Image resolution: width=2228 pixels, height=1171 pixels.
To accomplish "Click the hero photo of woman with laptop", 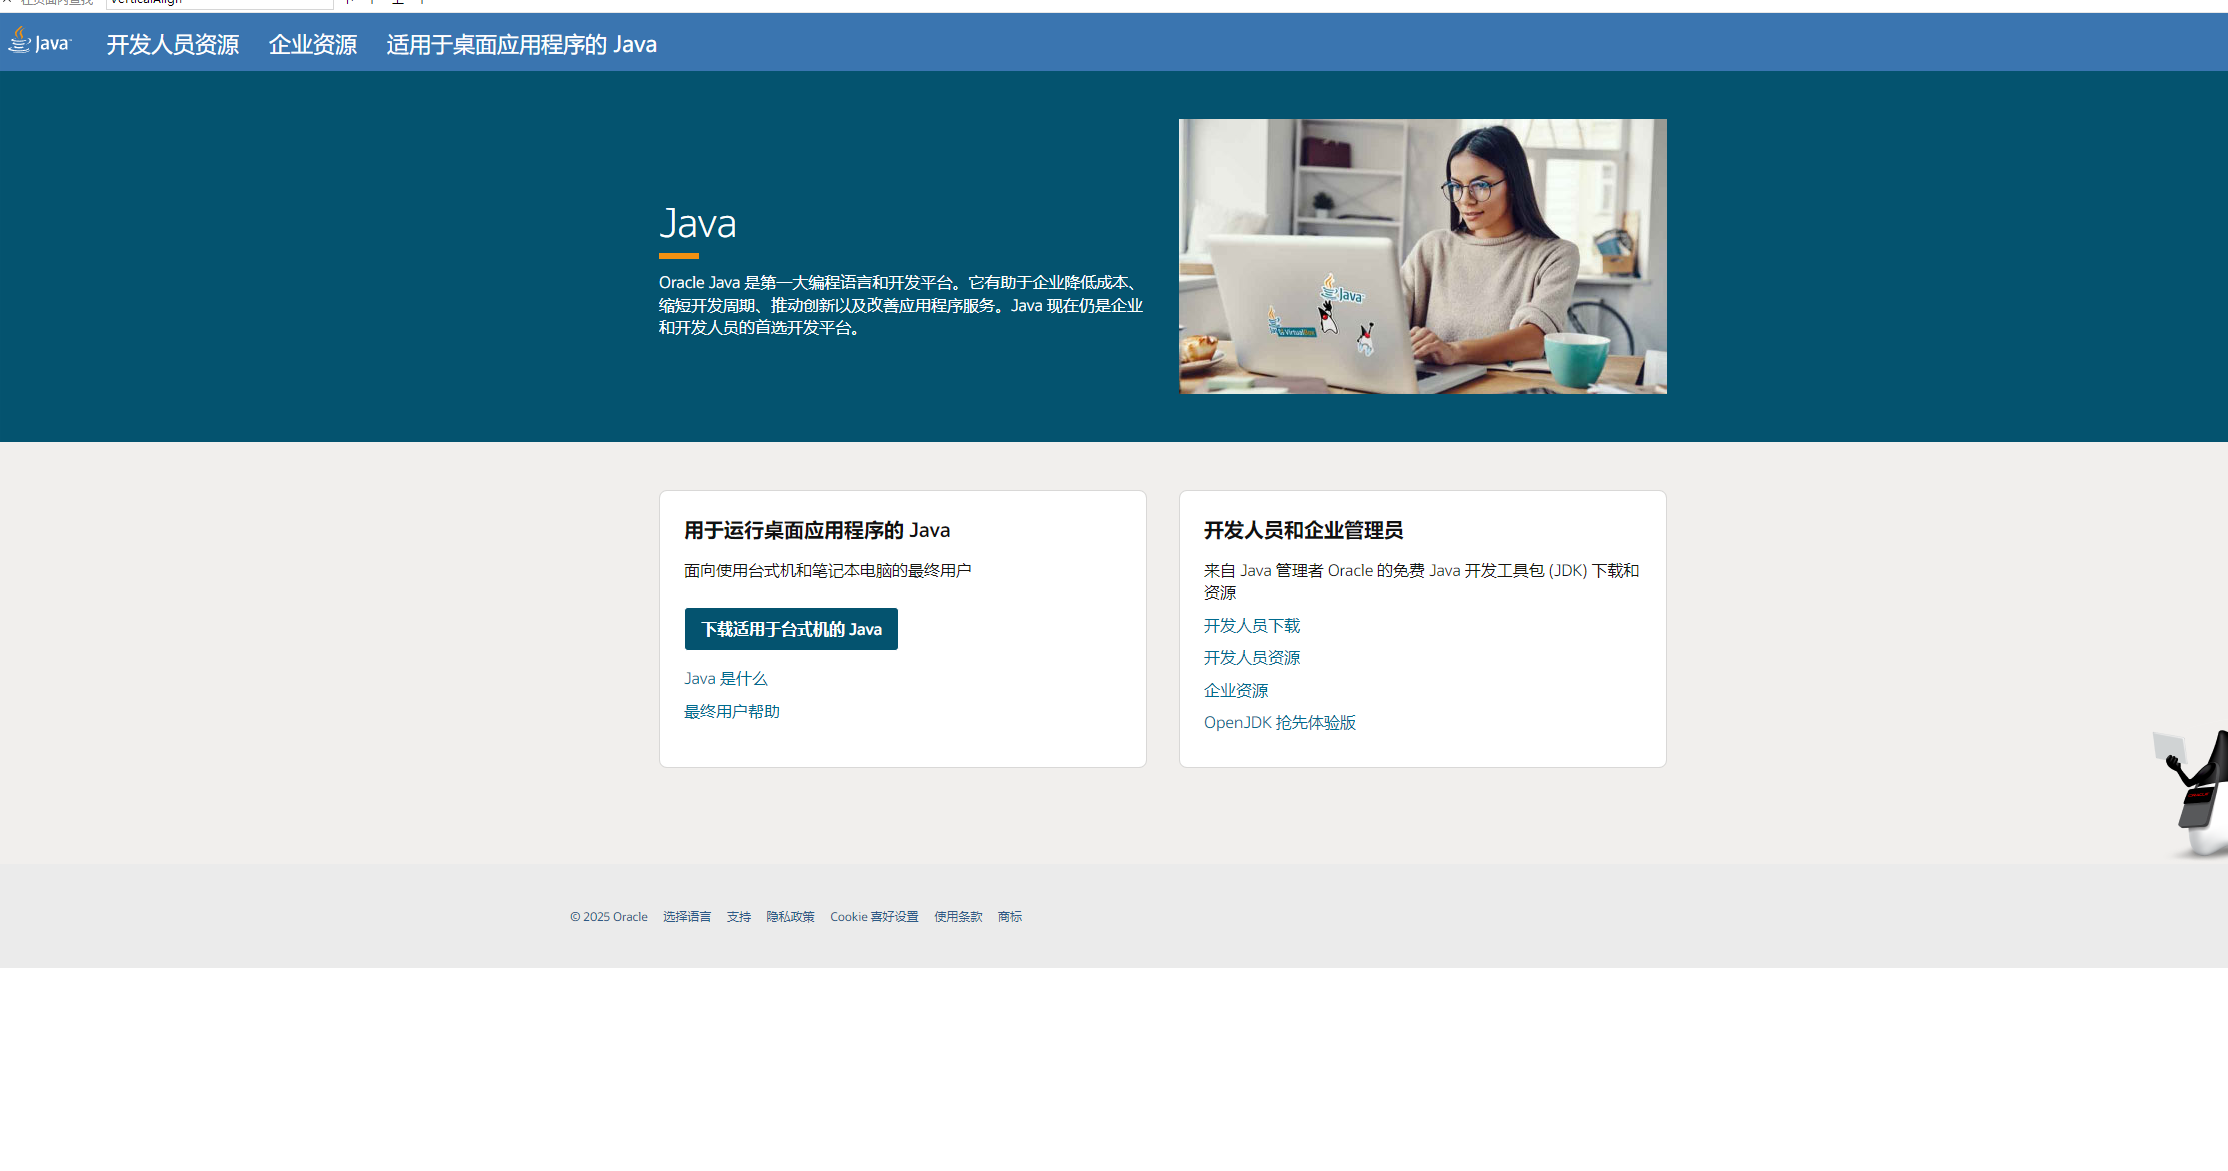I will pyautogui.click(x=1422, y=256).
